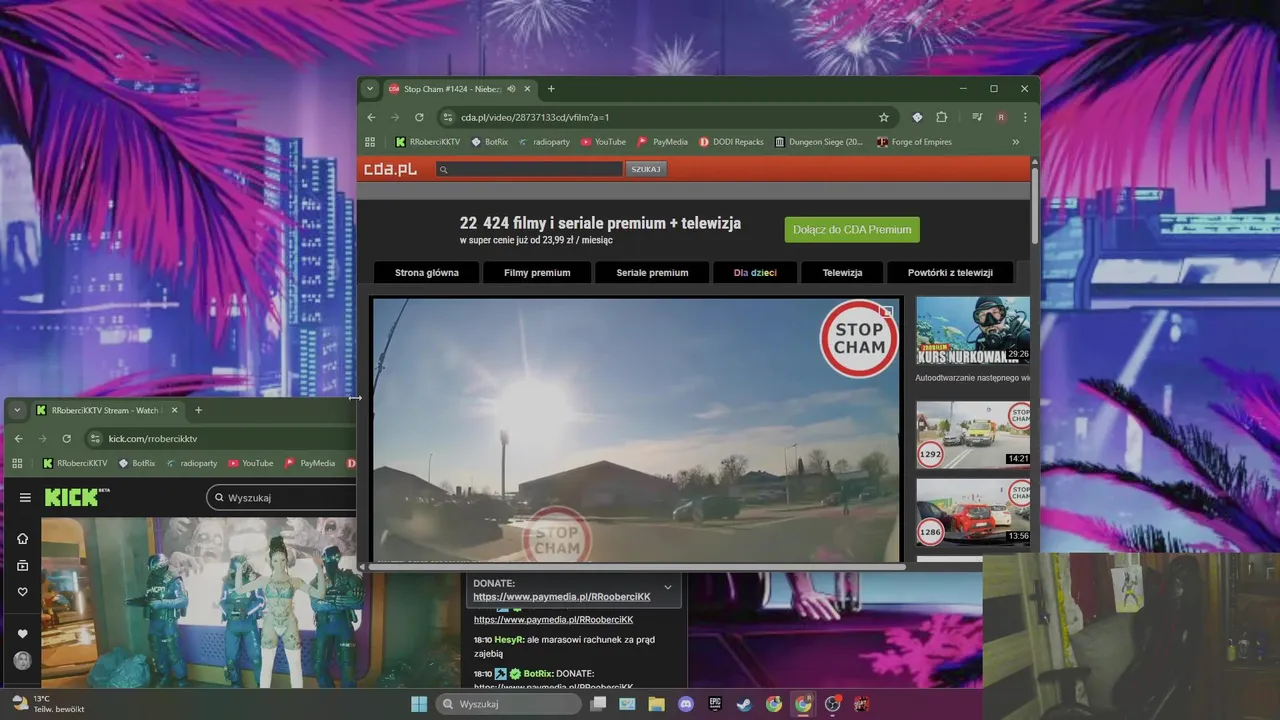Open a new tab in the Kick window
This screenshot has height=720, width=1280.
[x=198, y=410]
